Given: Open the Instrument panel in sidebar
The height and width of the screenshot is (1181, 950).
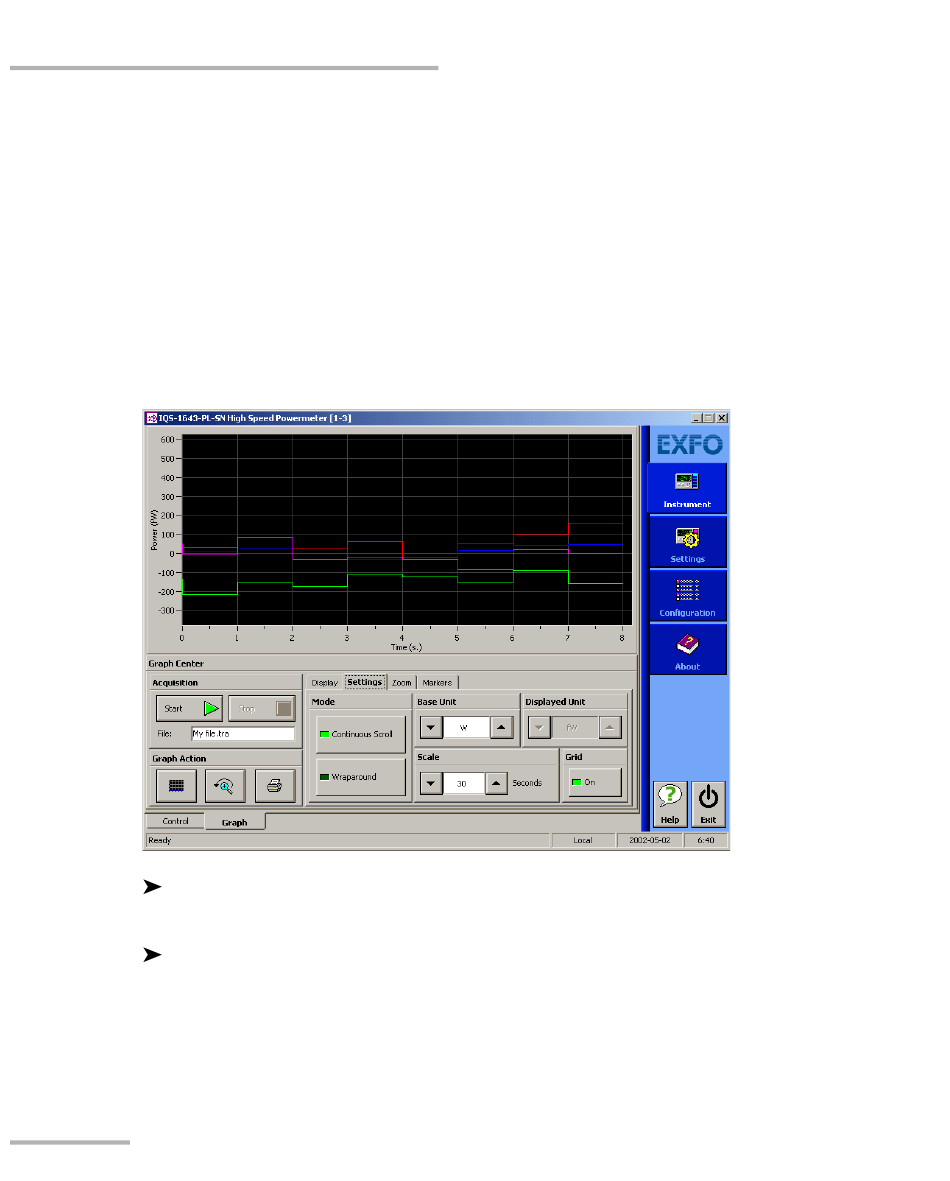Looking at the screenshot, I should (686, 487).
